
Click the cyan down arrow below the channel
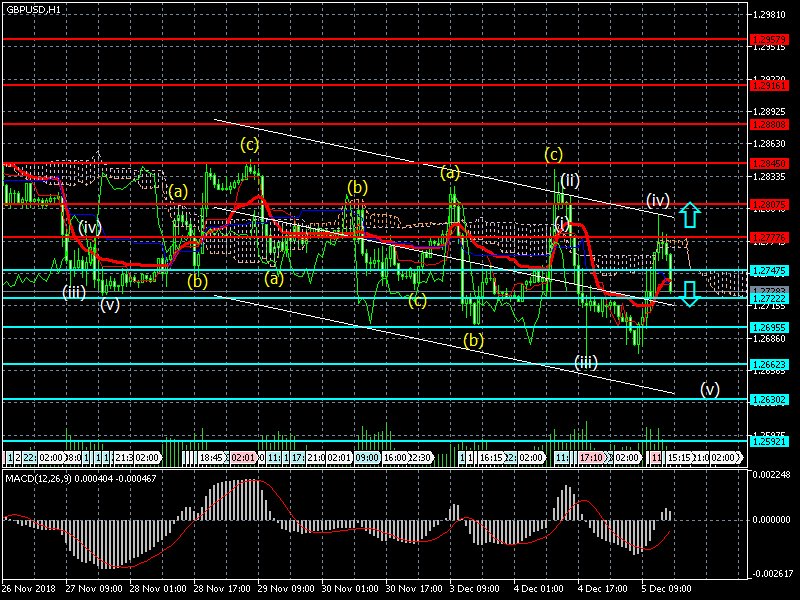688,293
